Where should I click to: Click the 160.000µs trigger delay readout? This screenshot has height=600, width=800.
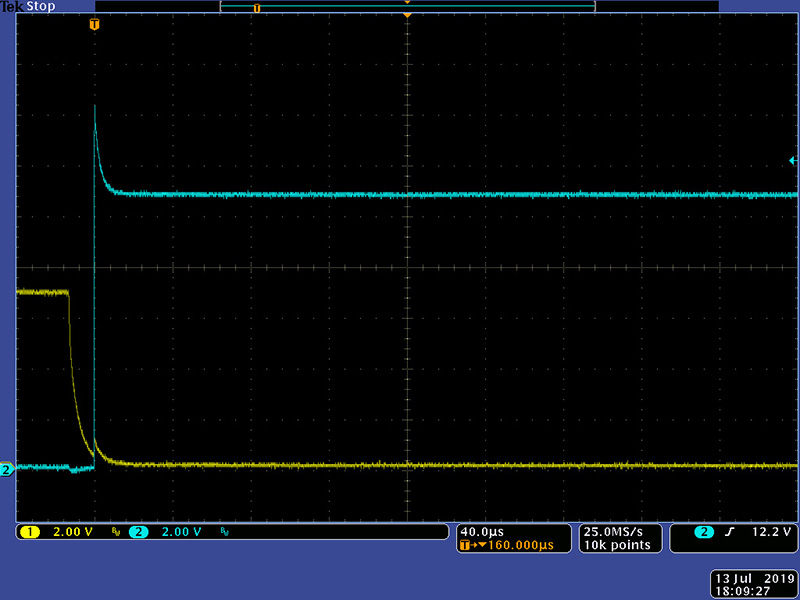pyautogui.click(x=512, y=546)
